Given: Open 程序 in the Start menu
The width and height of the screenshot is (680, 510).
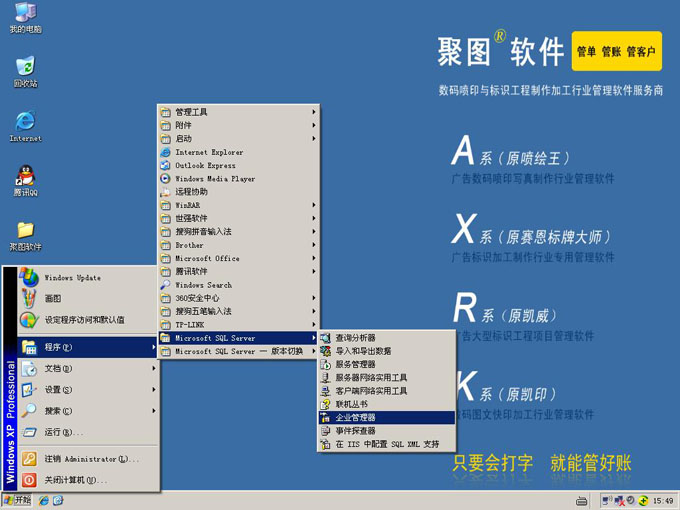Looking at the screenshot, I should 88,347.
